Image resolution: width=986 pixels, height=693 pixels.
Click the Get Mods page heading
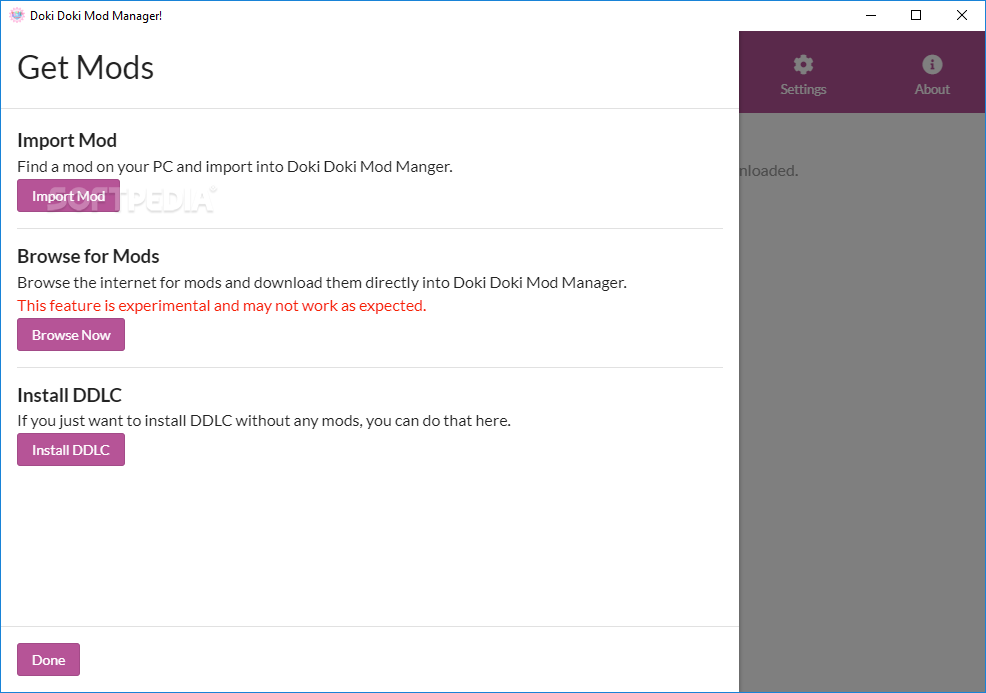(x=86, y=67)
